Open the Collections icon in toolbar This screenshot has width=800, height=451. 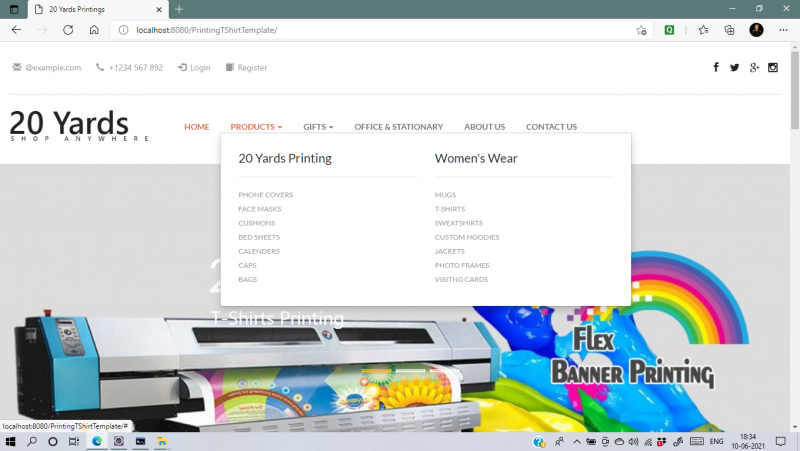tap(730, 30)
